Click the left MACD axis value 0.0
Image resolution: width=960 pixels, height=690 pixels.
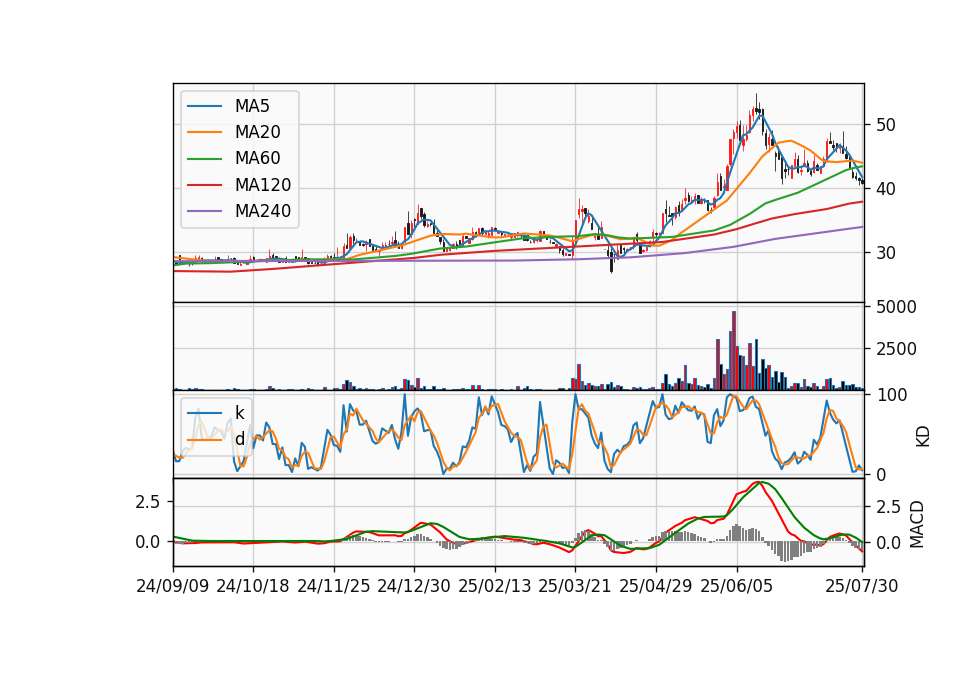click(x=148, y=542)
